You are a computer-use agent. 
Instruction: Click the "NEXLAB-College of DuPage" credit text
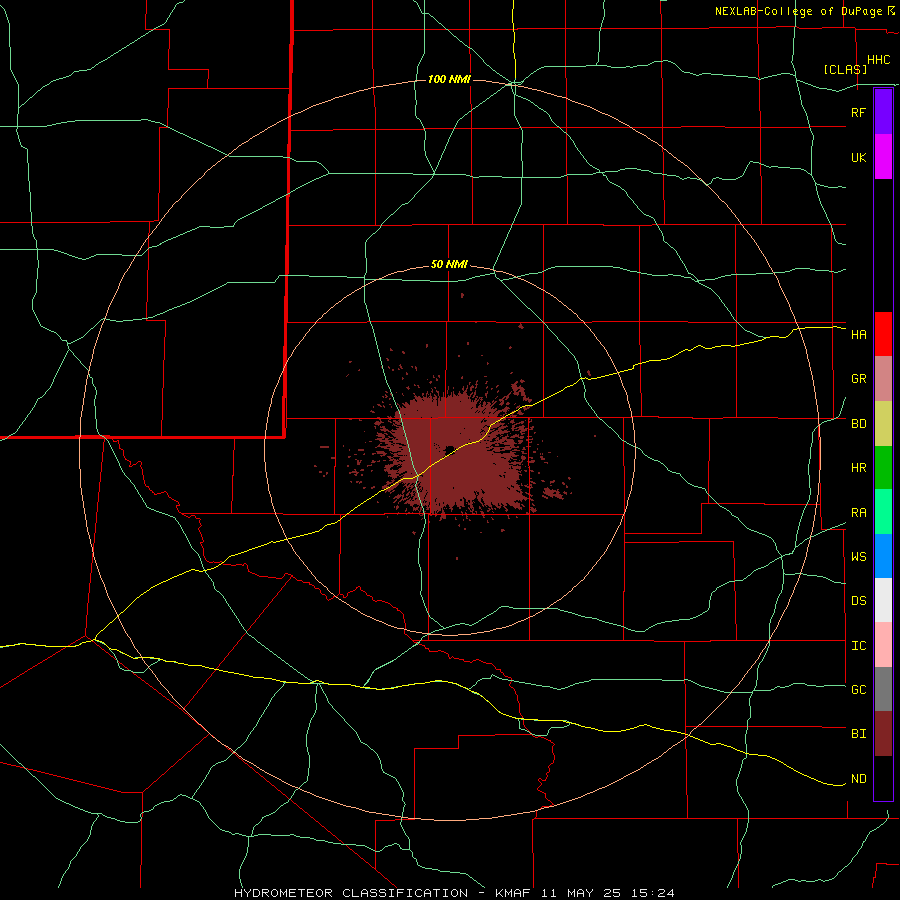coord(800,11)
